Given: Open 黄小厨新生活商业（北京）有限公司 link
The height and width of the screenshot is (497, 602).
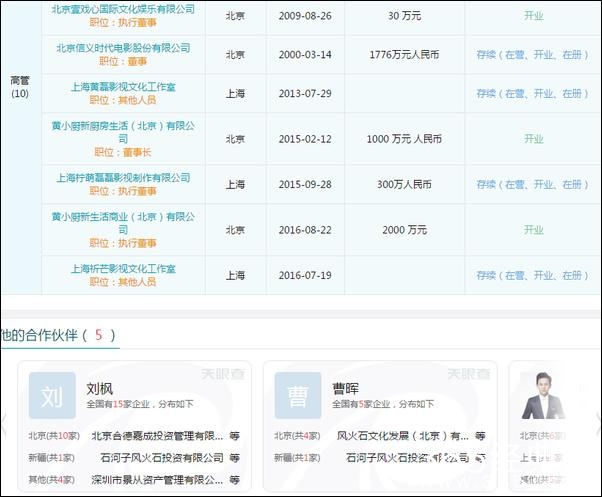Looking at the screenshot, I should [x=123, y=217].
